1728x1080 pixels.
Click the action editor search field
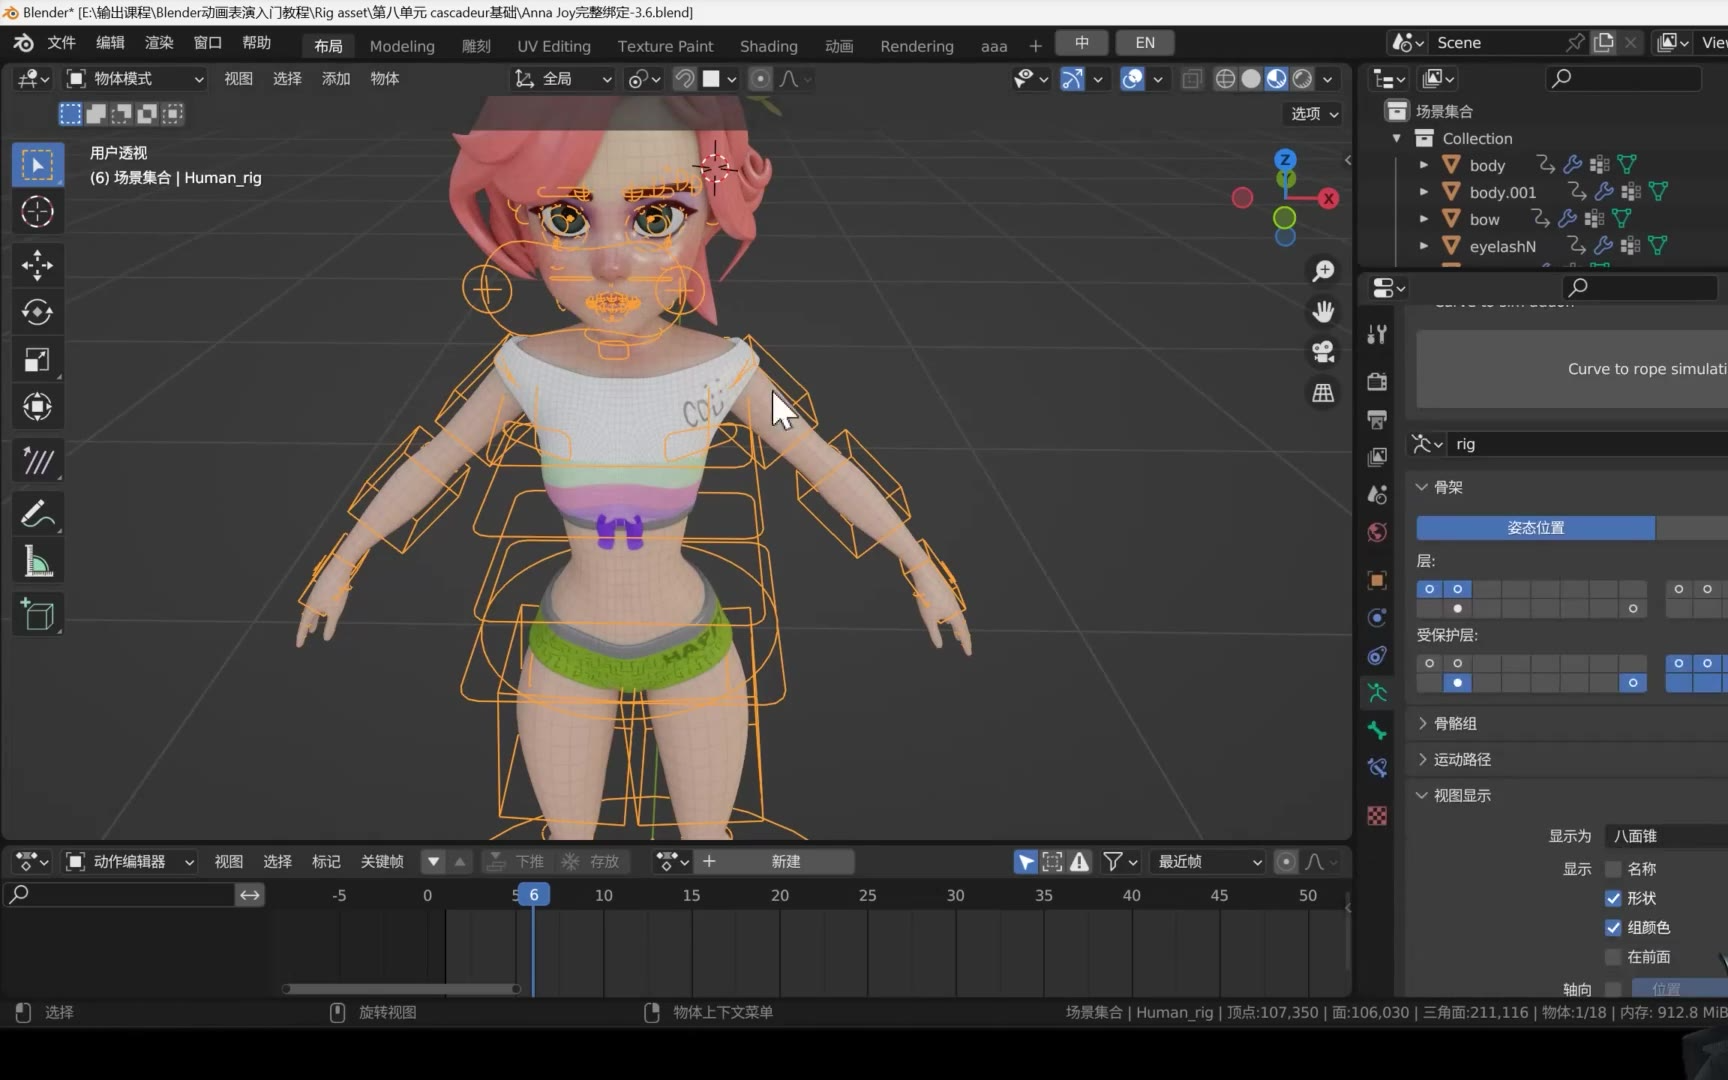click(x=120, y=895)
